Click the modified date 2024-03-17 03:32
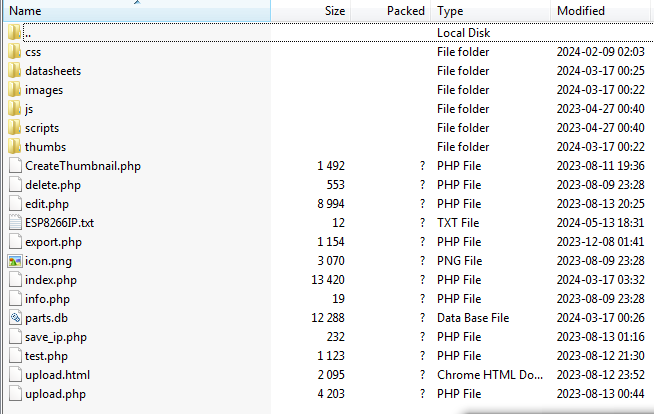654x414 pixels. pos(601,280)
